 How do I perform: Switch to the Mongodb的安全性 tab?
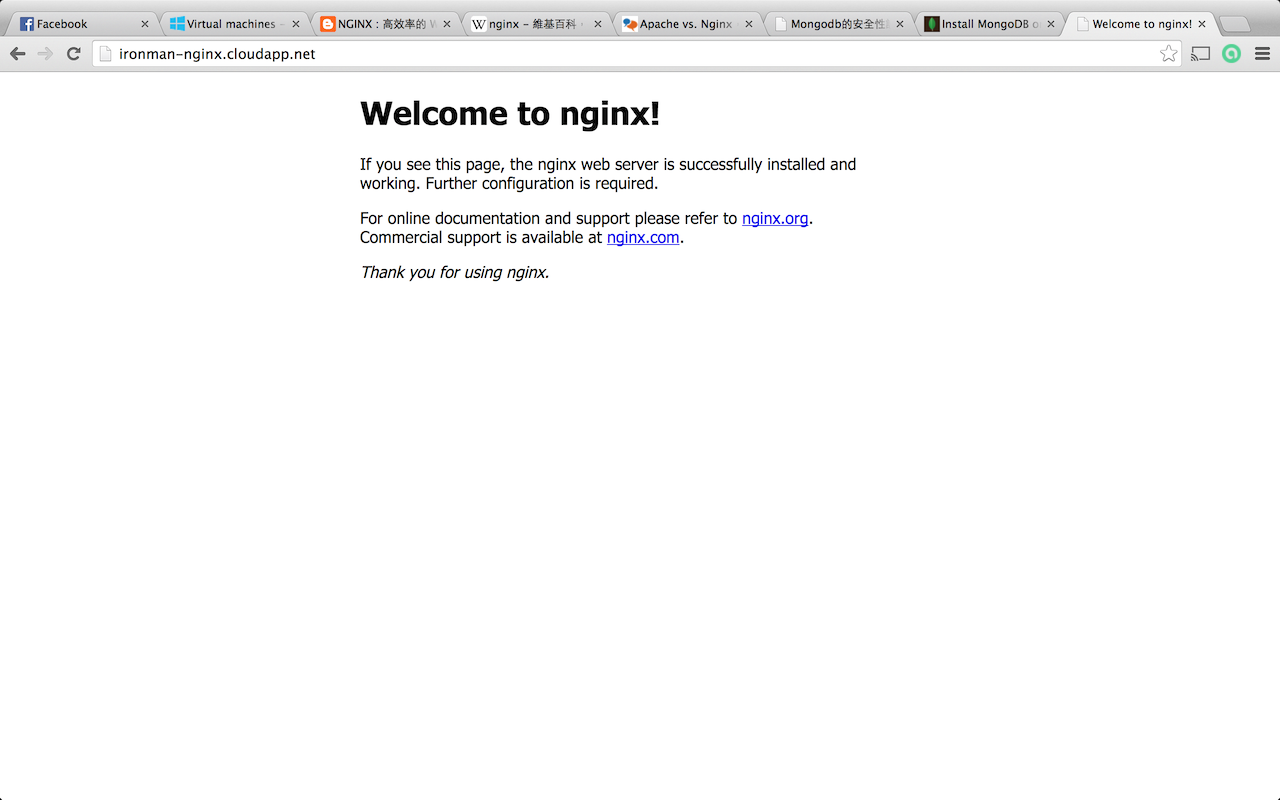[x=839, y=24]
